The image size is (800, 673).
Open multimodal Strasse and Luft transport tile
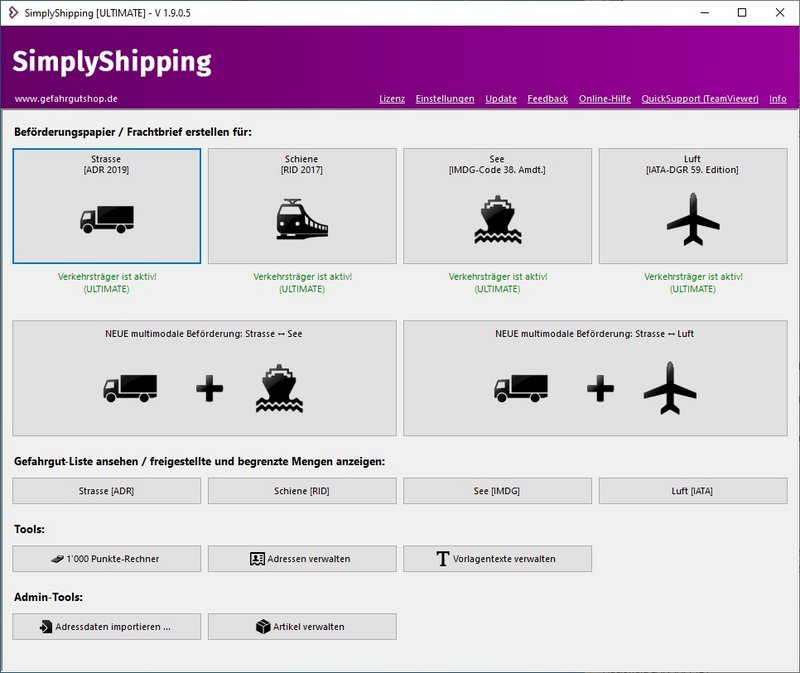595,378
